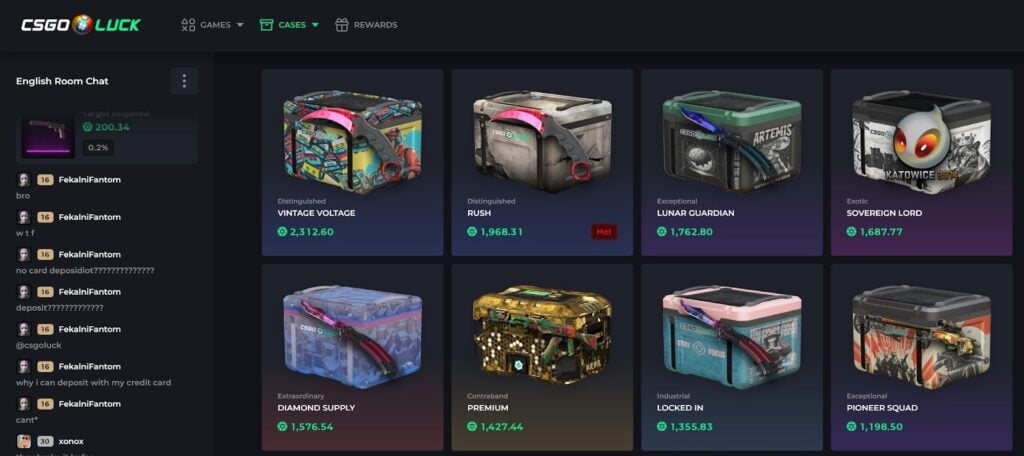The width and height of the screenshot is (1024, 456).
Task: Open the chat options three-dot menu
Action: pyautogui.click(x=184, y=81)
